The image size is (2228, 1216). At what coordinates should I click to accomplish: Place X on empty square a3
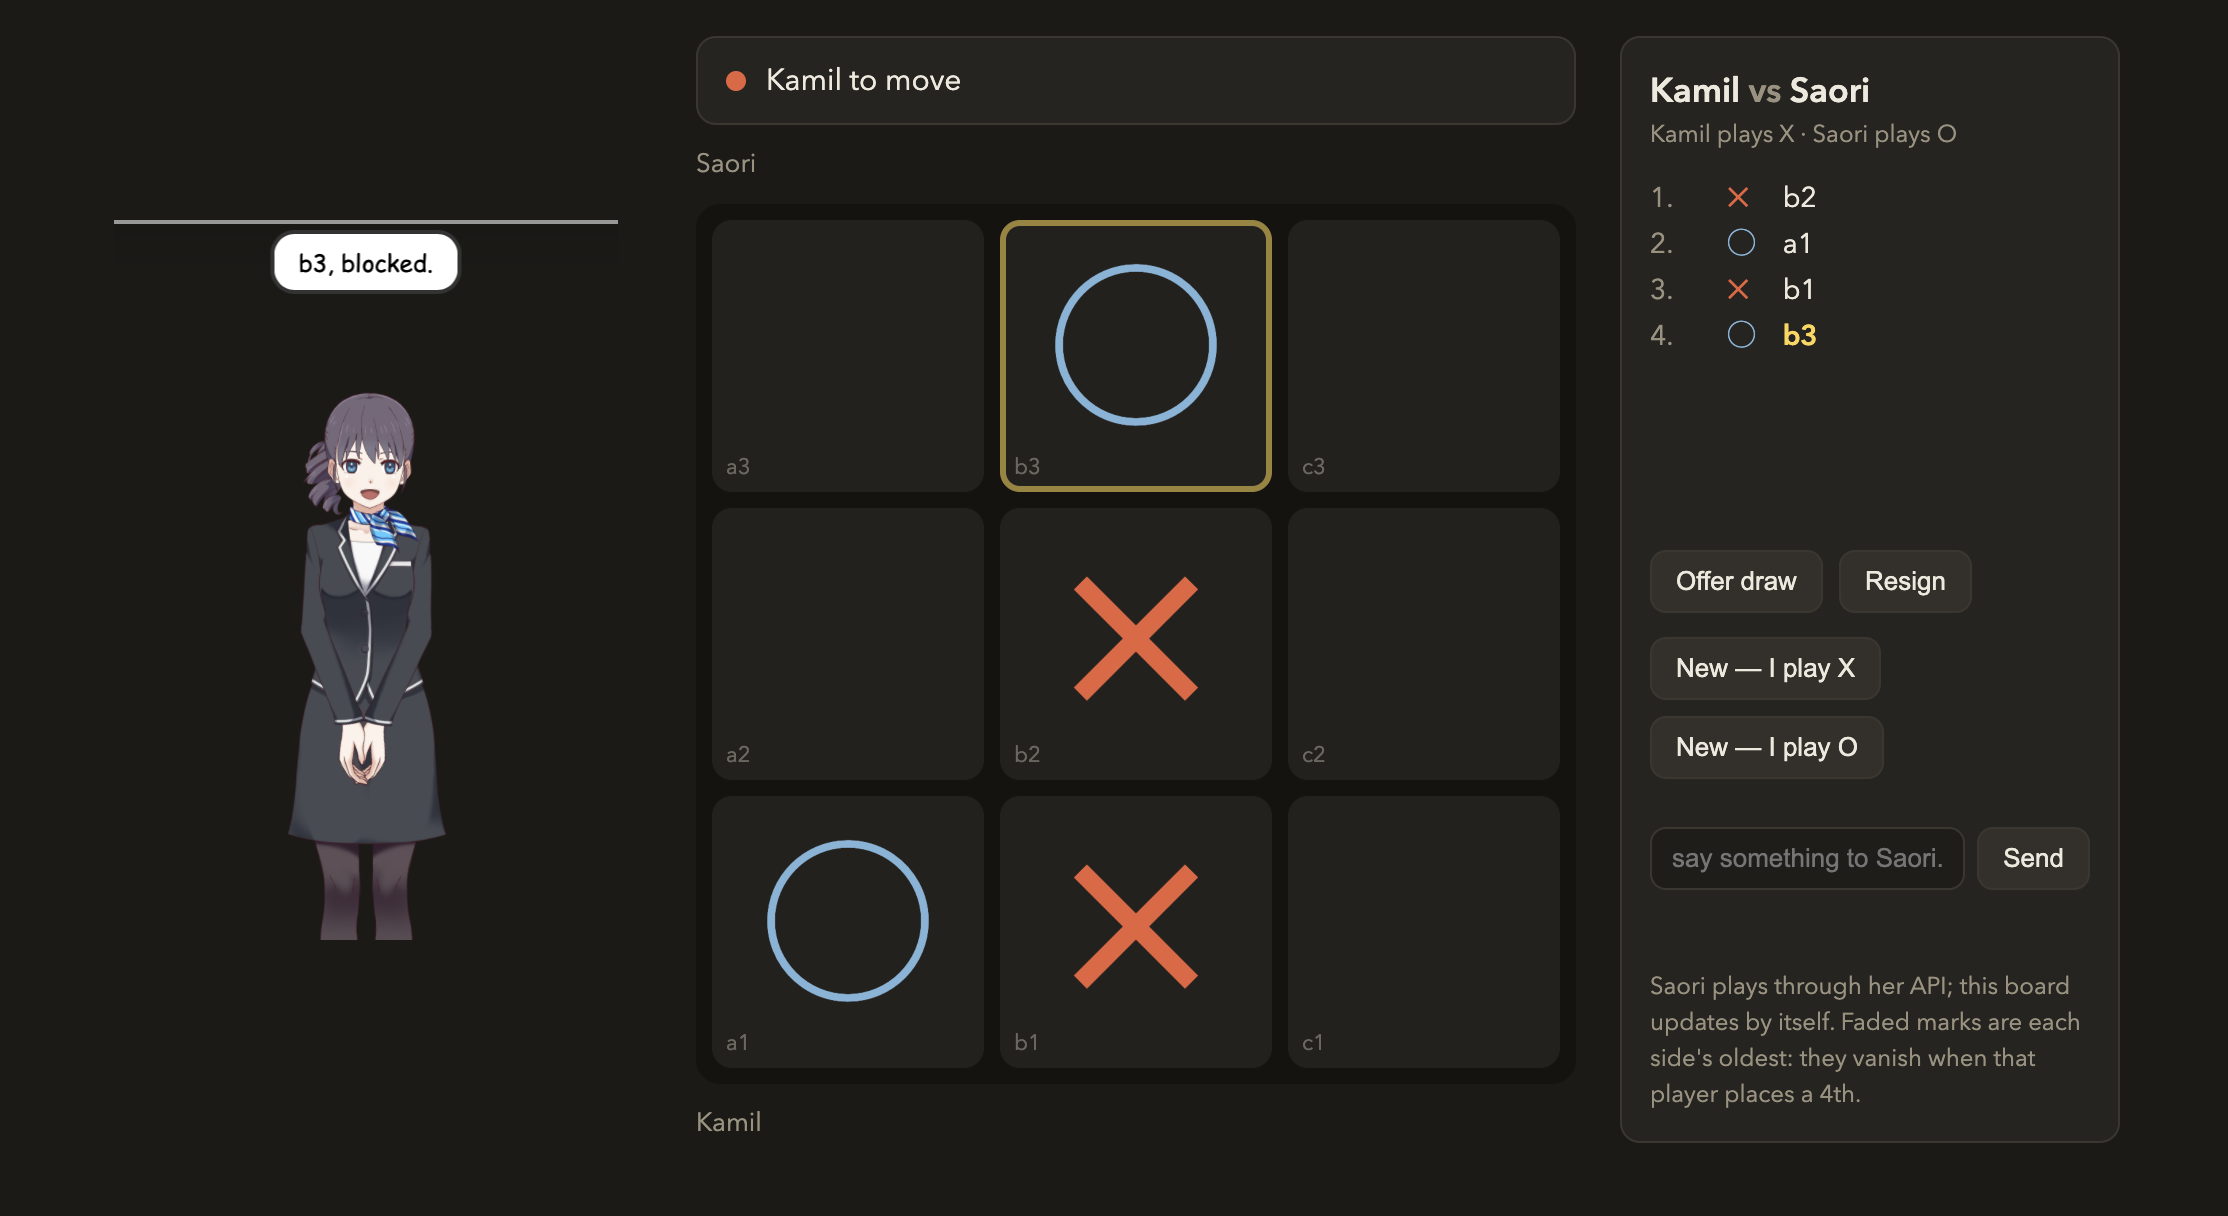tap(847, 356)
